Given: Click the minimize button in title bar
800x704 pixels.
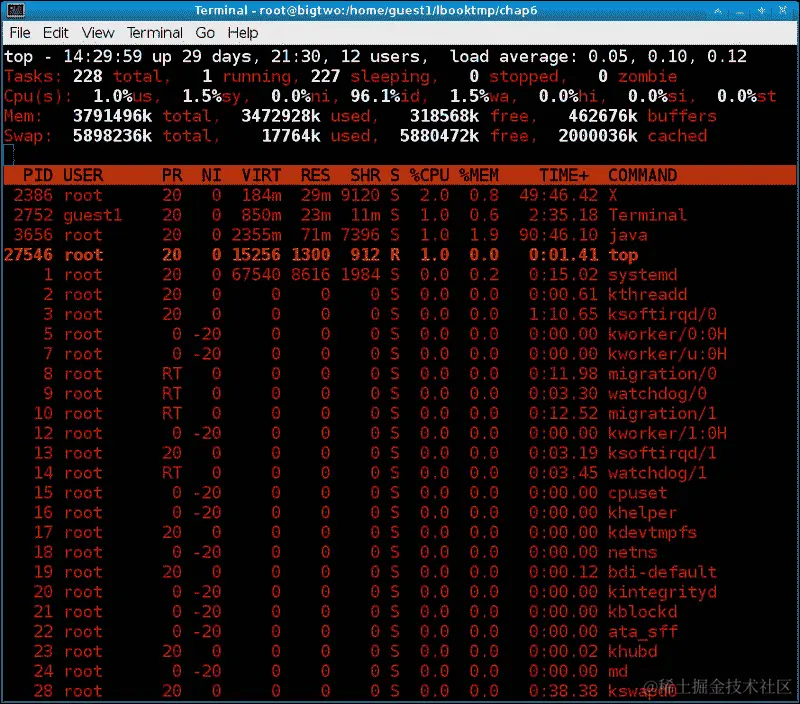Looking at the screenshot, I should point(740,10).
